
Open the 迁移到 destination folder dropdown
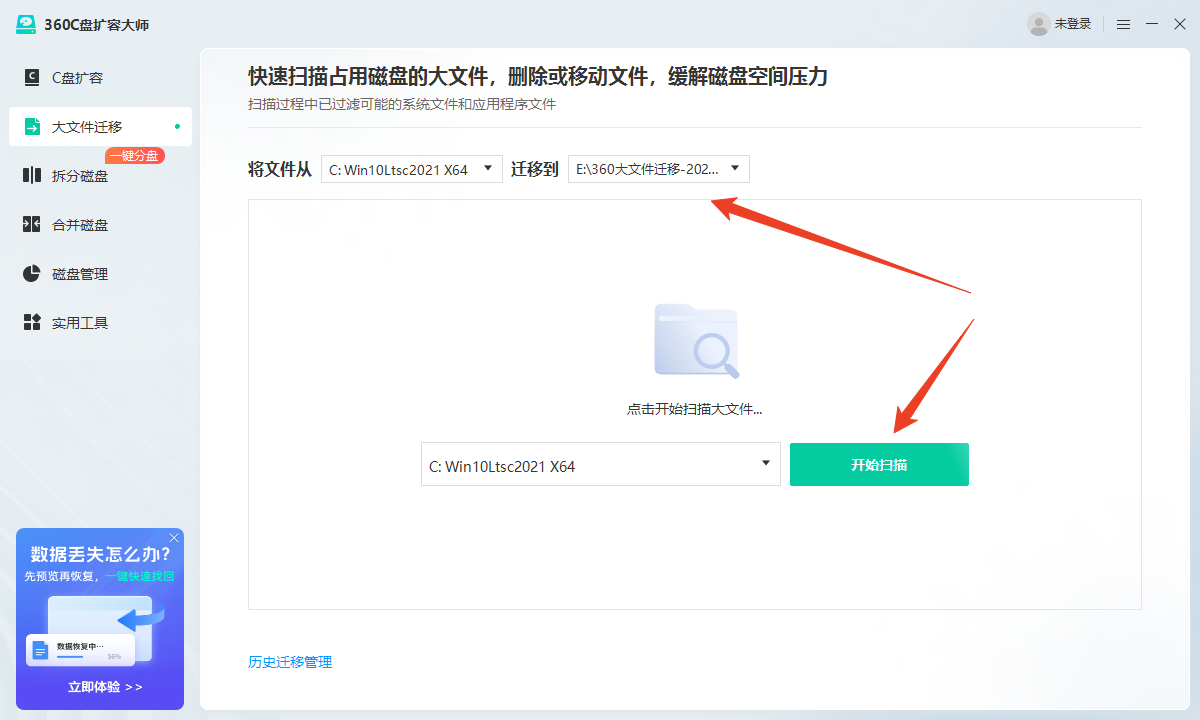pos(658,168)
